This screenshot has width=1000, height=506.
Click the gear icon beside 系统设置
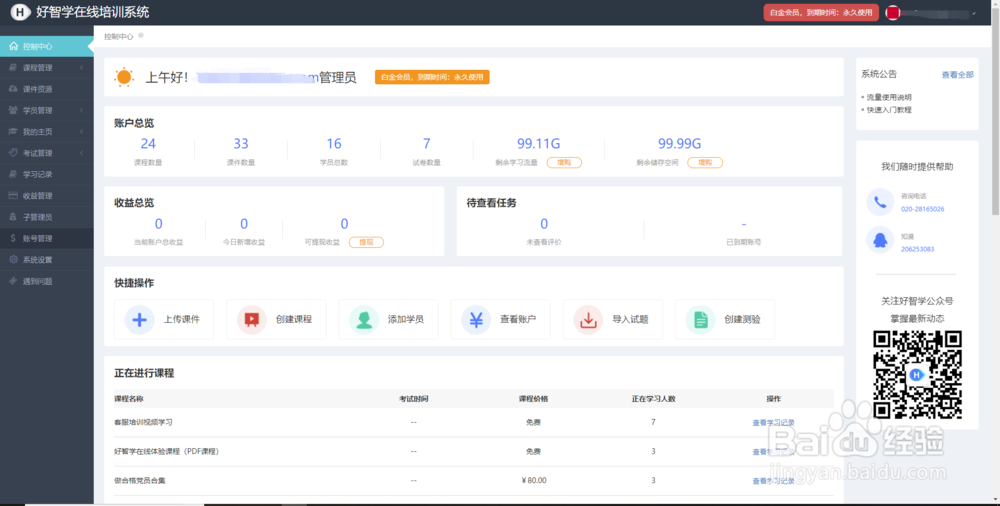13,259
